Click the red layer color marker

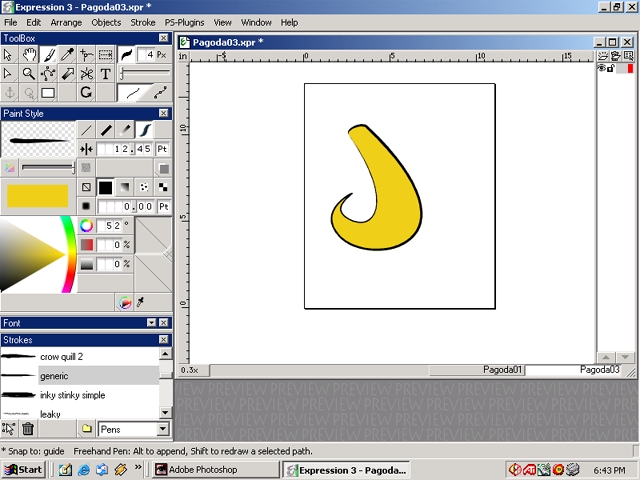630,68
